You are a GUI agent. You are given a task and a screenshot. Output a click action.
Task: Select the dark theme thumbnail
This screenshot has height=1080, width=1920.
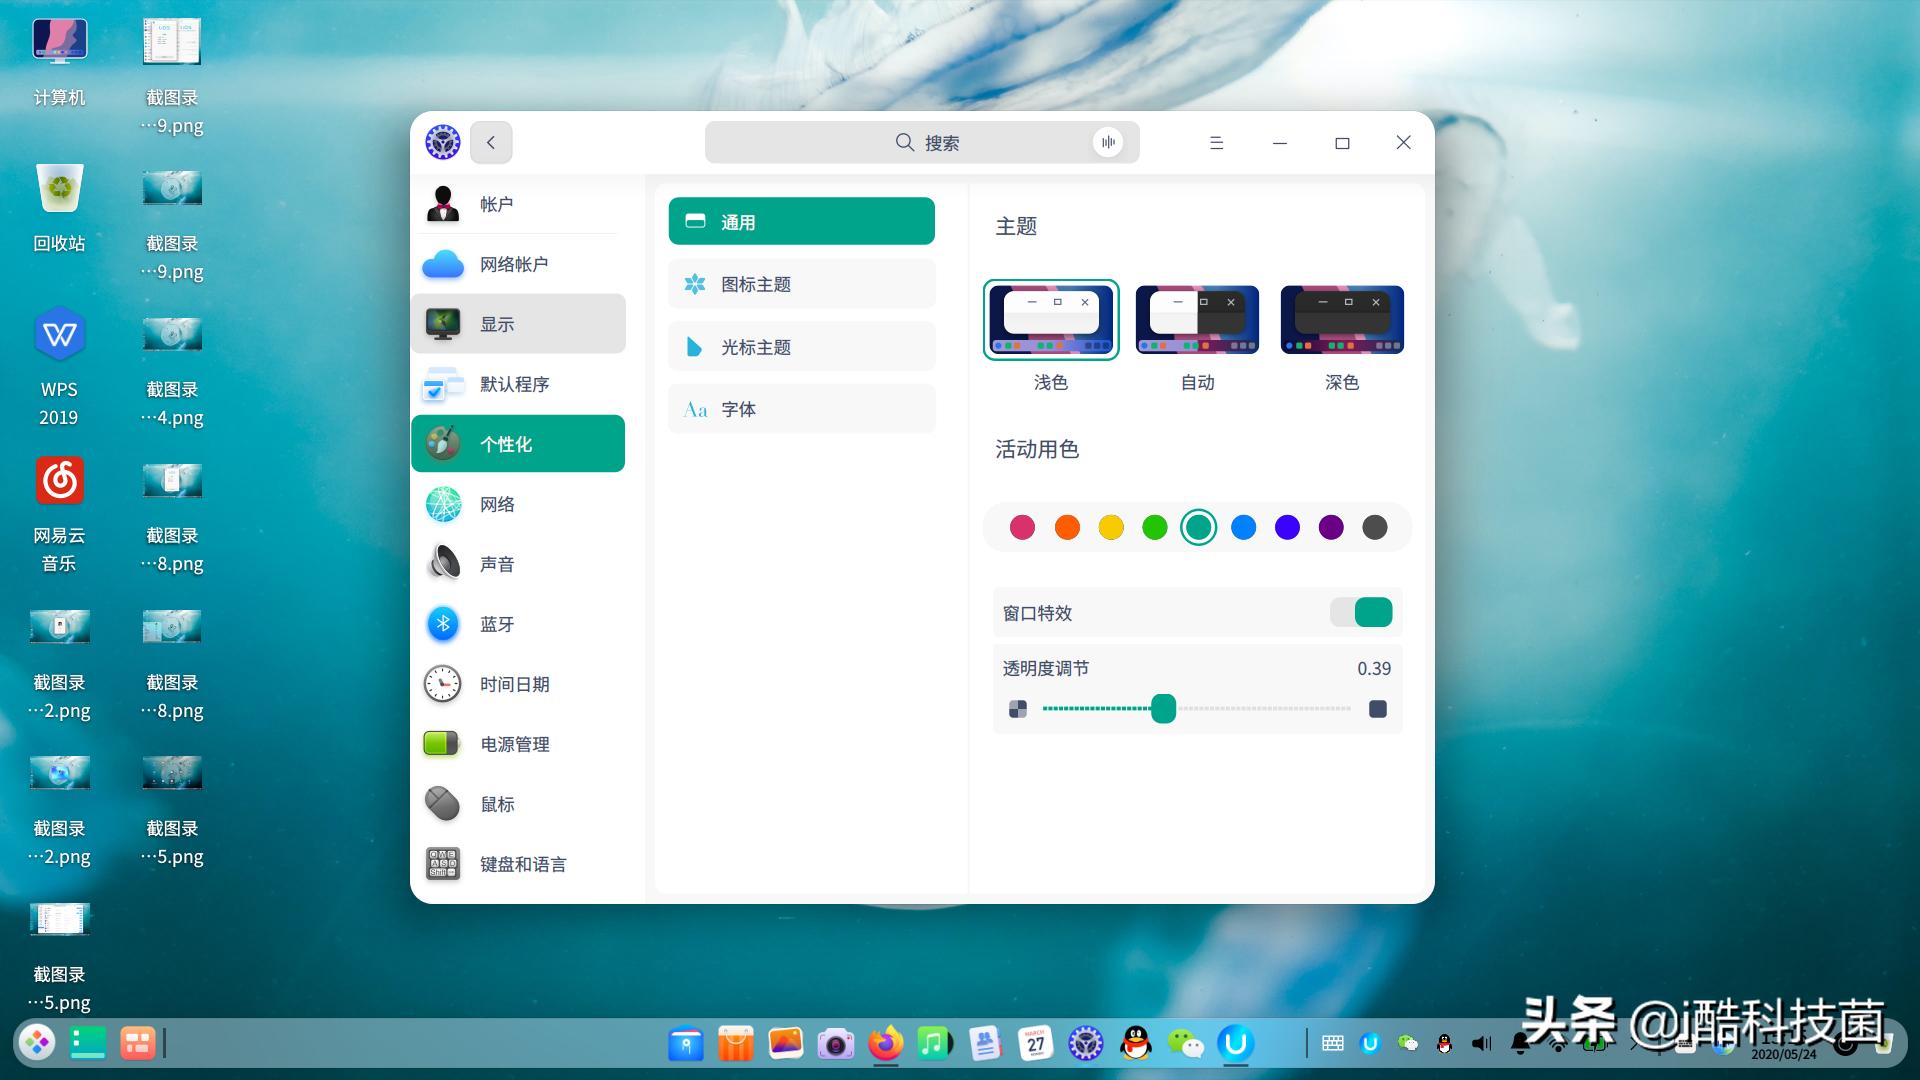point(1342,320)
